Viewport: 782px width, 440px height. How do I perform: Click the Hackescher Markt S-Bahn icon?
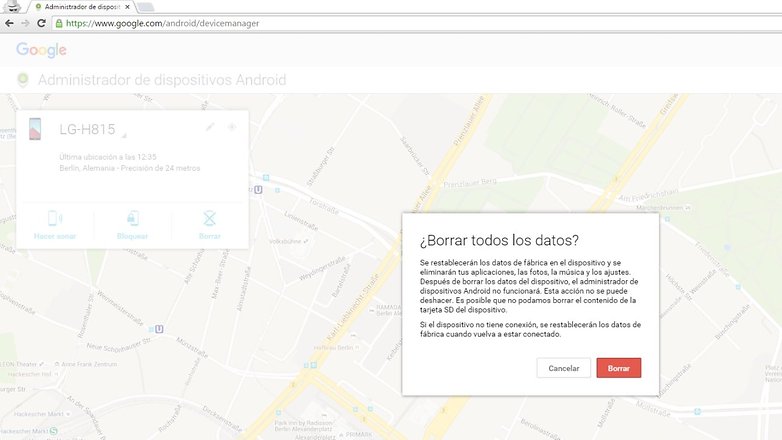(53, 431)
